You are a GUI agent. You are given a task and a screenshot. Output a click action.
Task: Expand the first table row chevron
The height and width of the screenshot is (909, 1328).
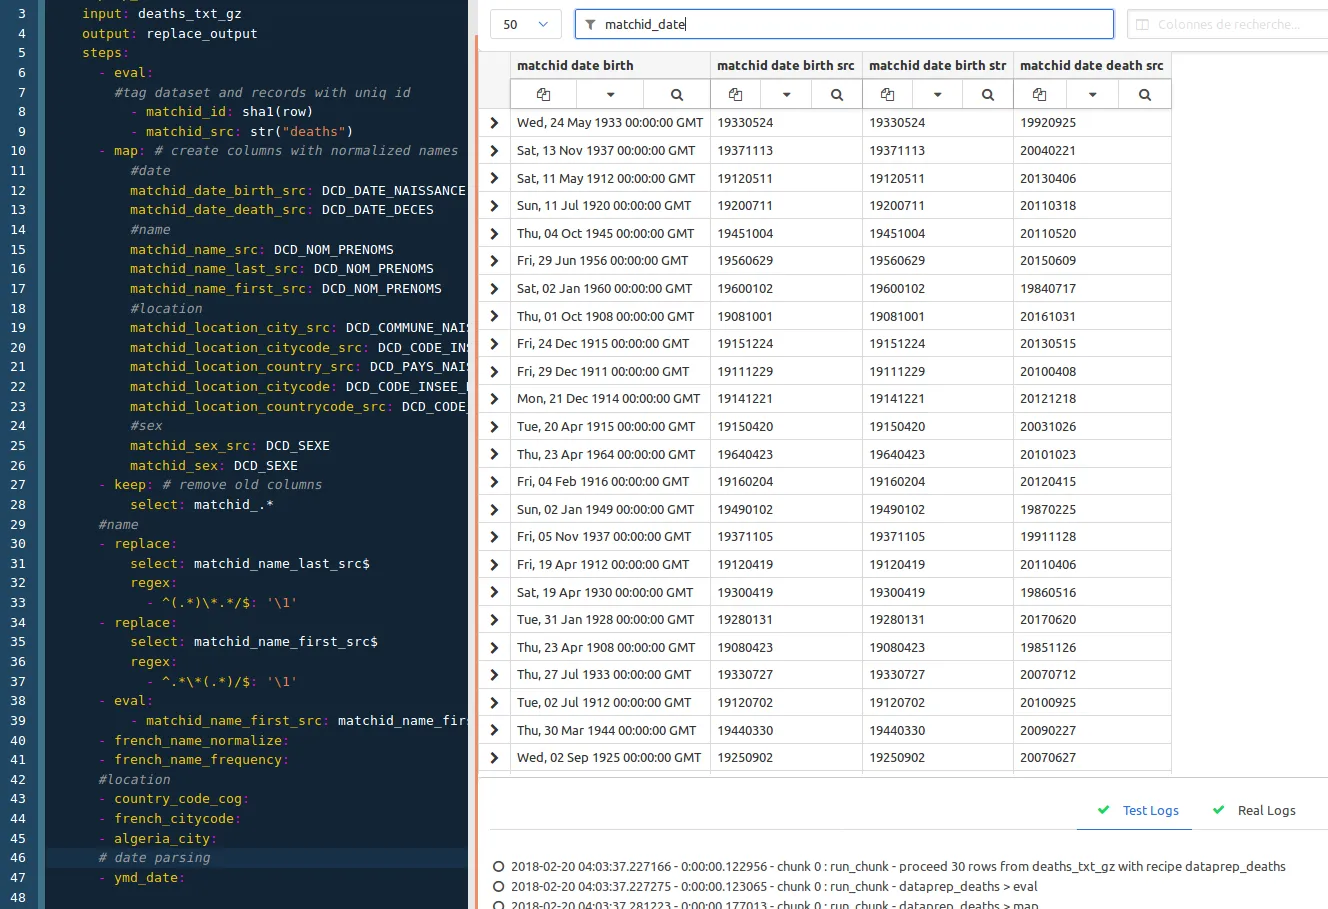click(x=493, y=122)
